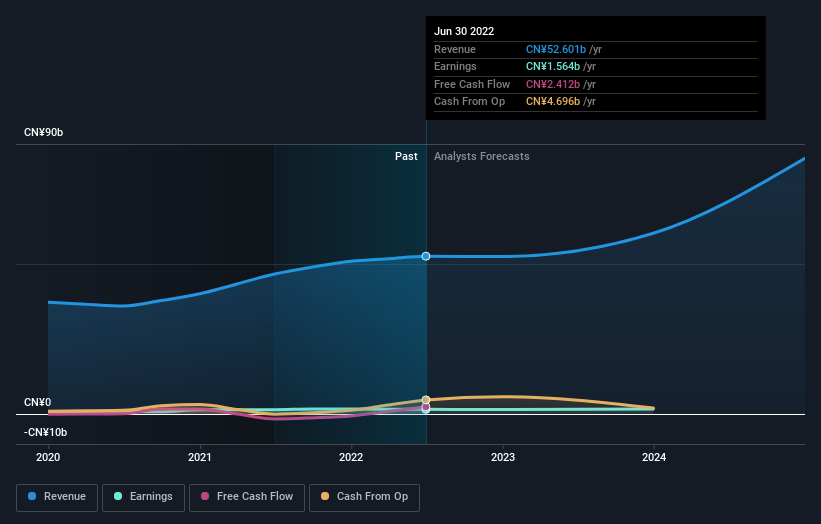Click the 2022 x-axis label
Image resolution: width=821 pixels, height=524 pixels.
(x=351, y=457)
